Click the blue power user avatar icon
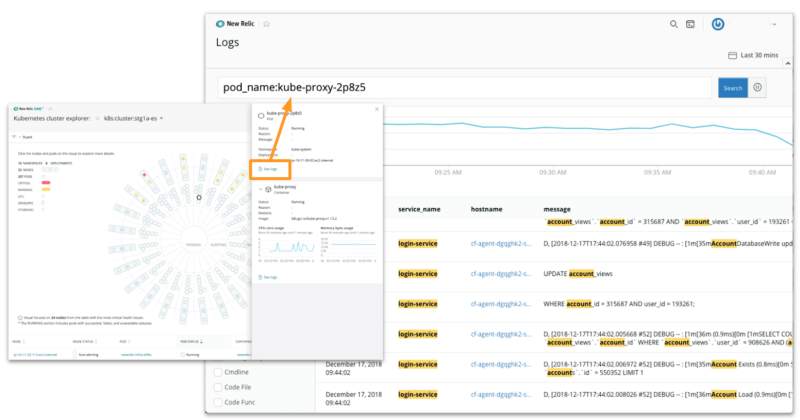Image resolution: width=800 pixels, height=420 pixels. (x=718, y=24)
